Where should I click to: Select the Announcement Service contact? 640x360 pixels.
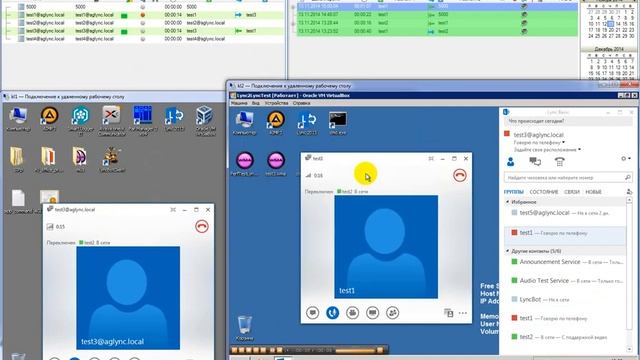point(565,262)
